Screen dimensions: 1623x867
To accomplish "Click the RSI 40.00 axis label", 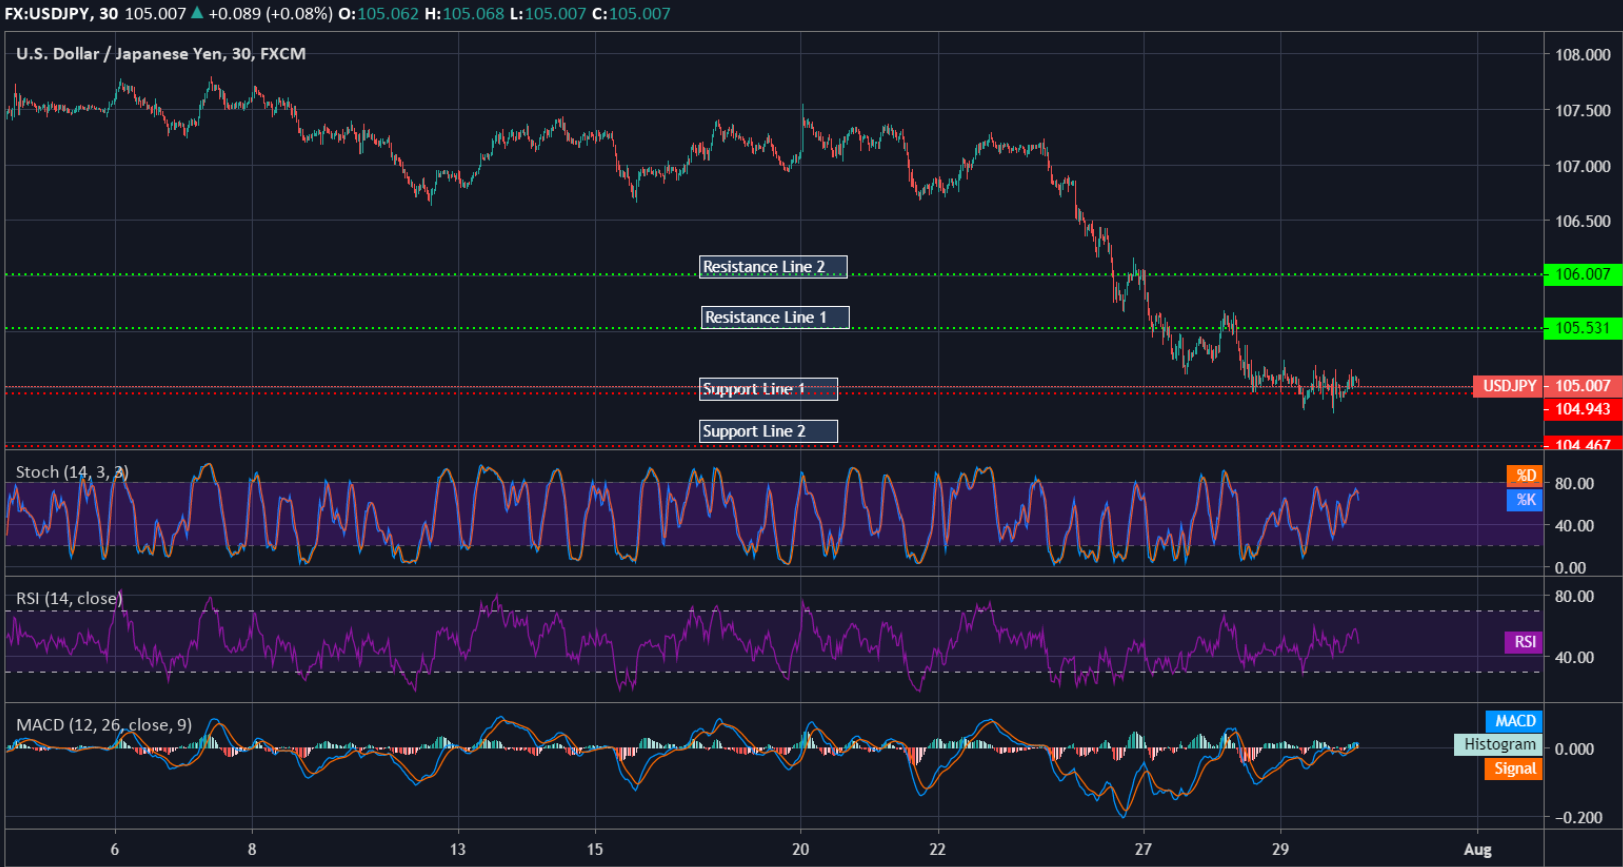I will pos(1575,658).
